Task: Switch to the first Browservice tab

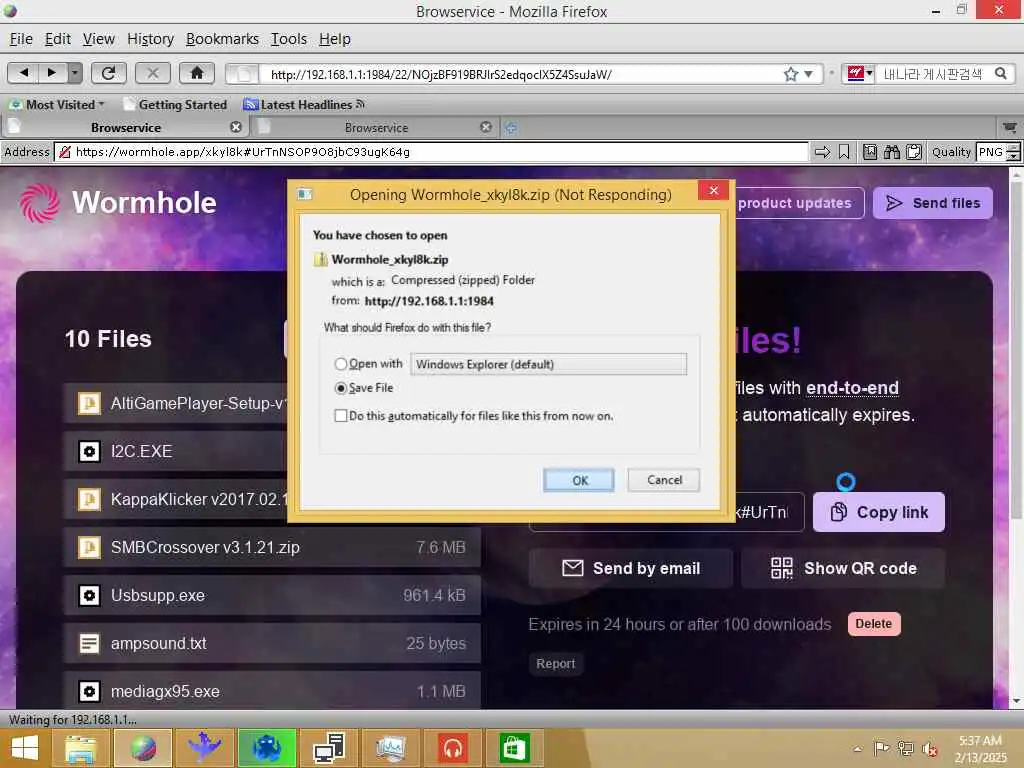Action: click(125, 127)
